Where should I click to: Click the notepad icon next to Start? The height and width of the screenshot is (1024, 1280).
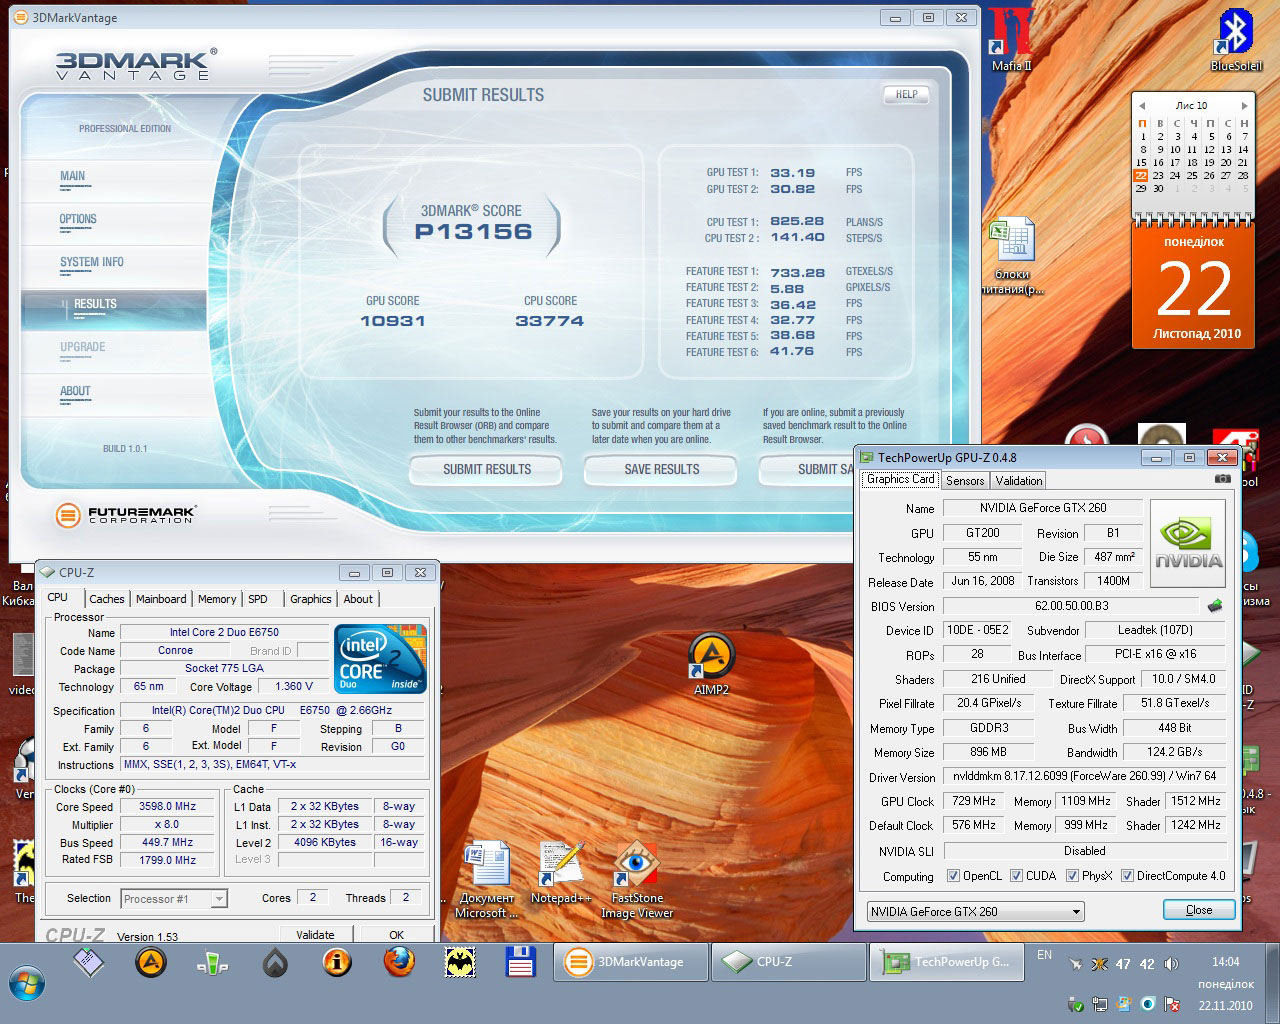pyautogui.click(x=89, y=963)
